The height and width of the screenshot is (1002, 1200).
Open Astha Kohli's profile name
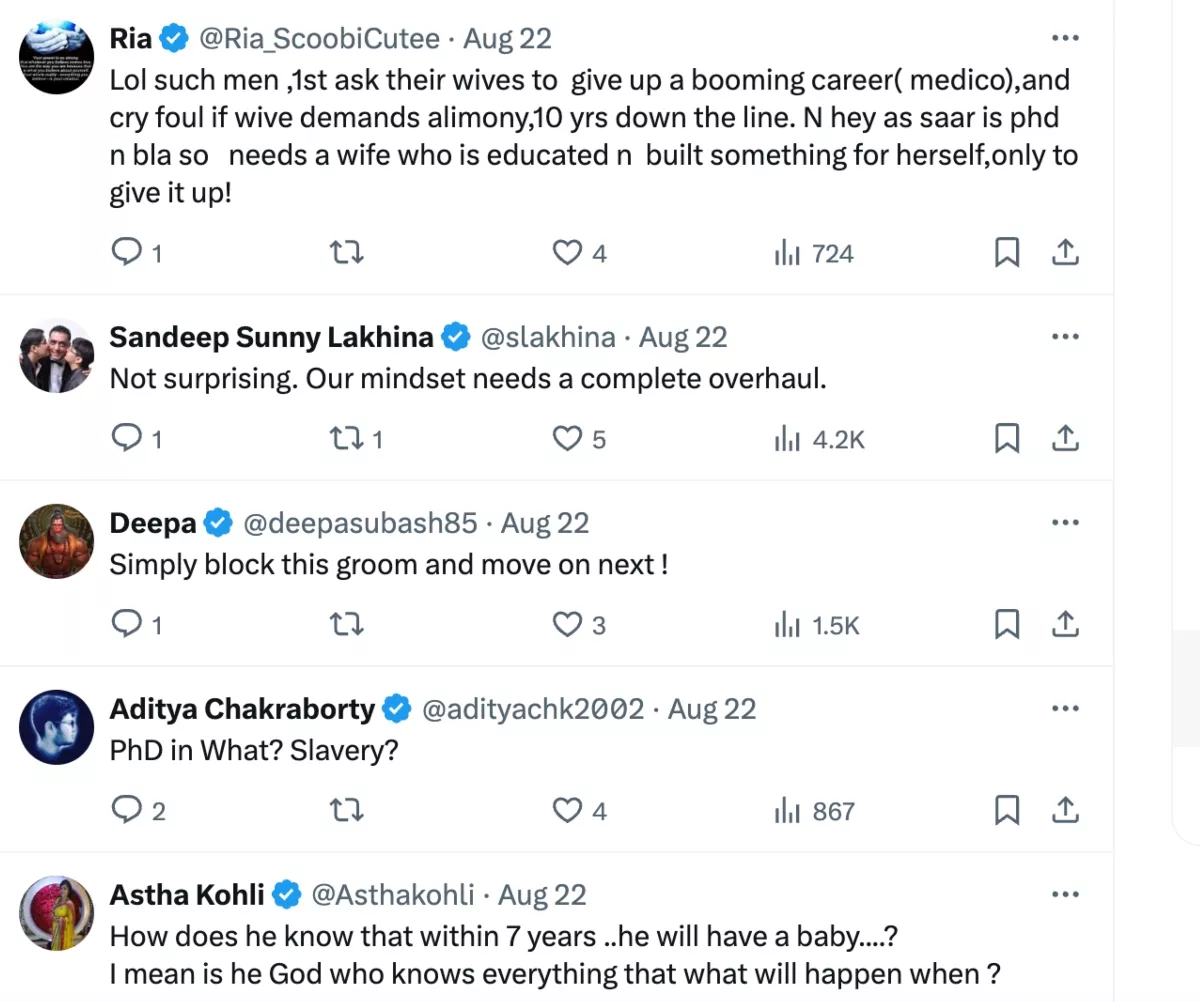(x=187, y=894)
